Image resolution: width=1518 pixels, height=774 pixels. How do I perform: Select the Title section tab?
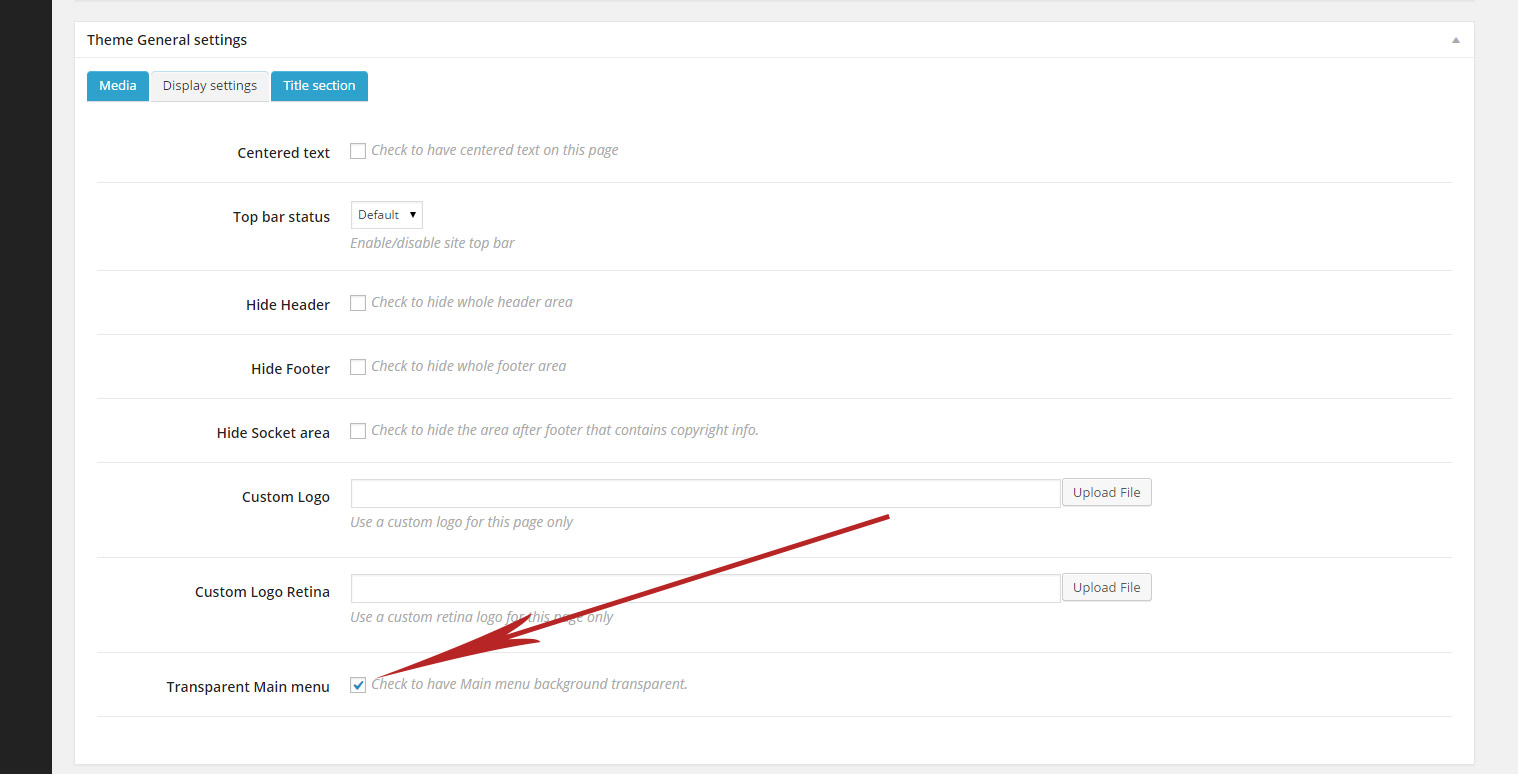[319, 86]
